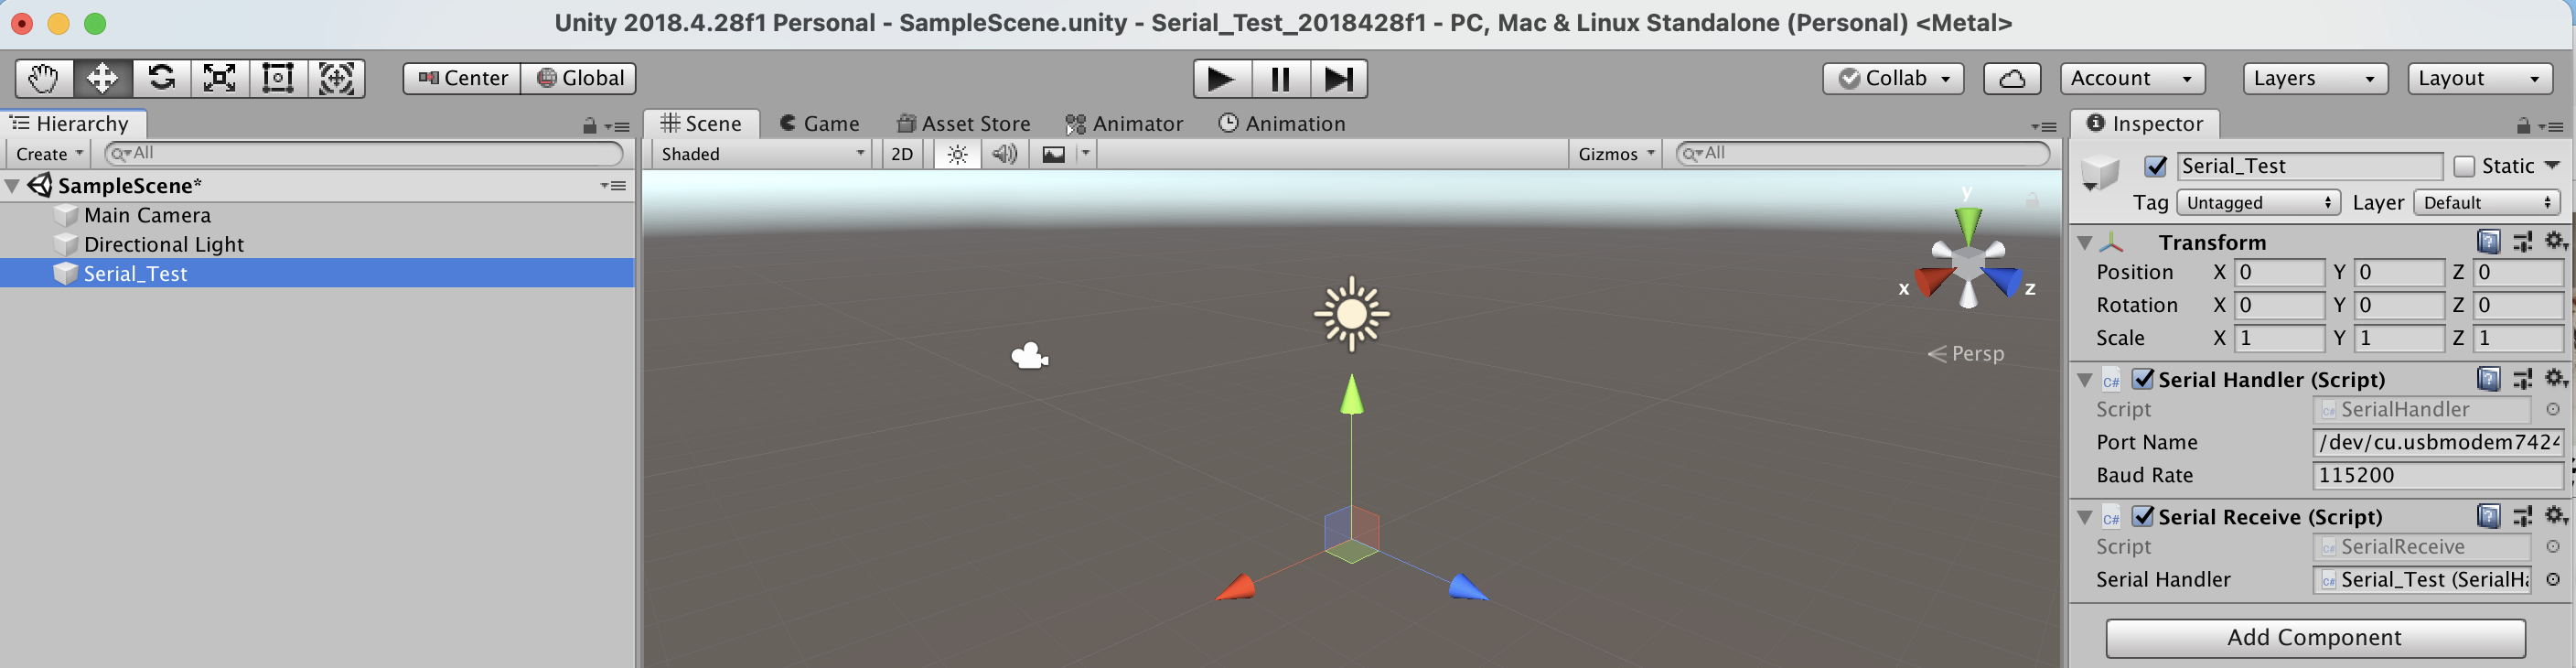Open Serial Receive gear menu
Viewport: 2576px width, 668px height.
click(x=2555, y=515)
